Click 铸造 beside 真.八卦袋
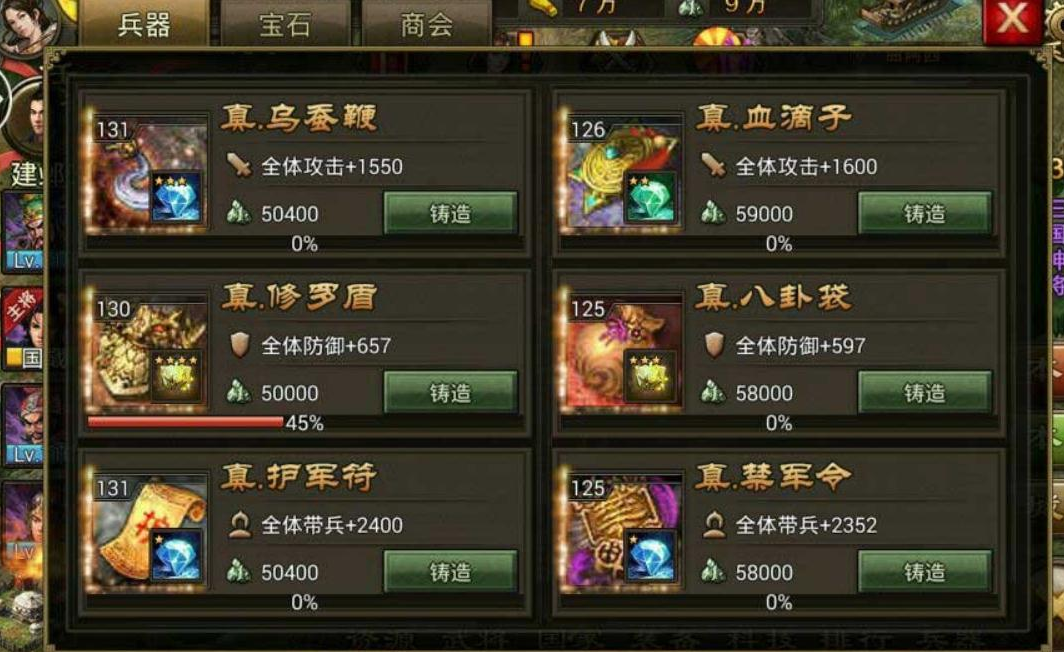This screenshot has width=1064, height=652. pos(924,392)
